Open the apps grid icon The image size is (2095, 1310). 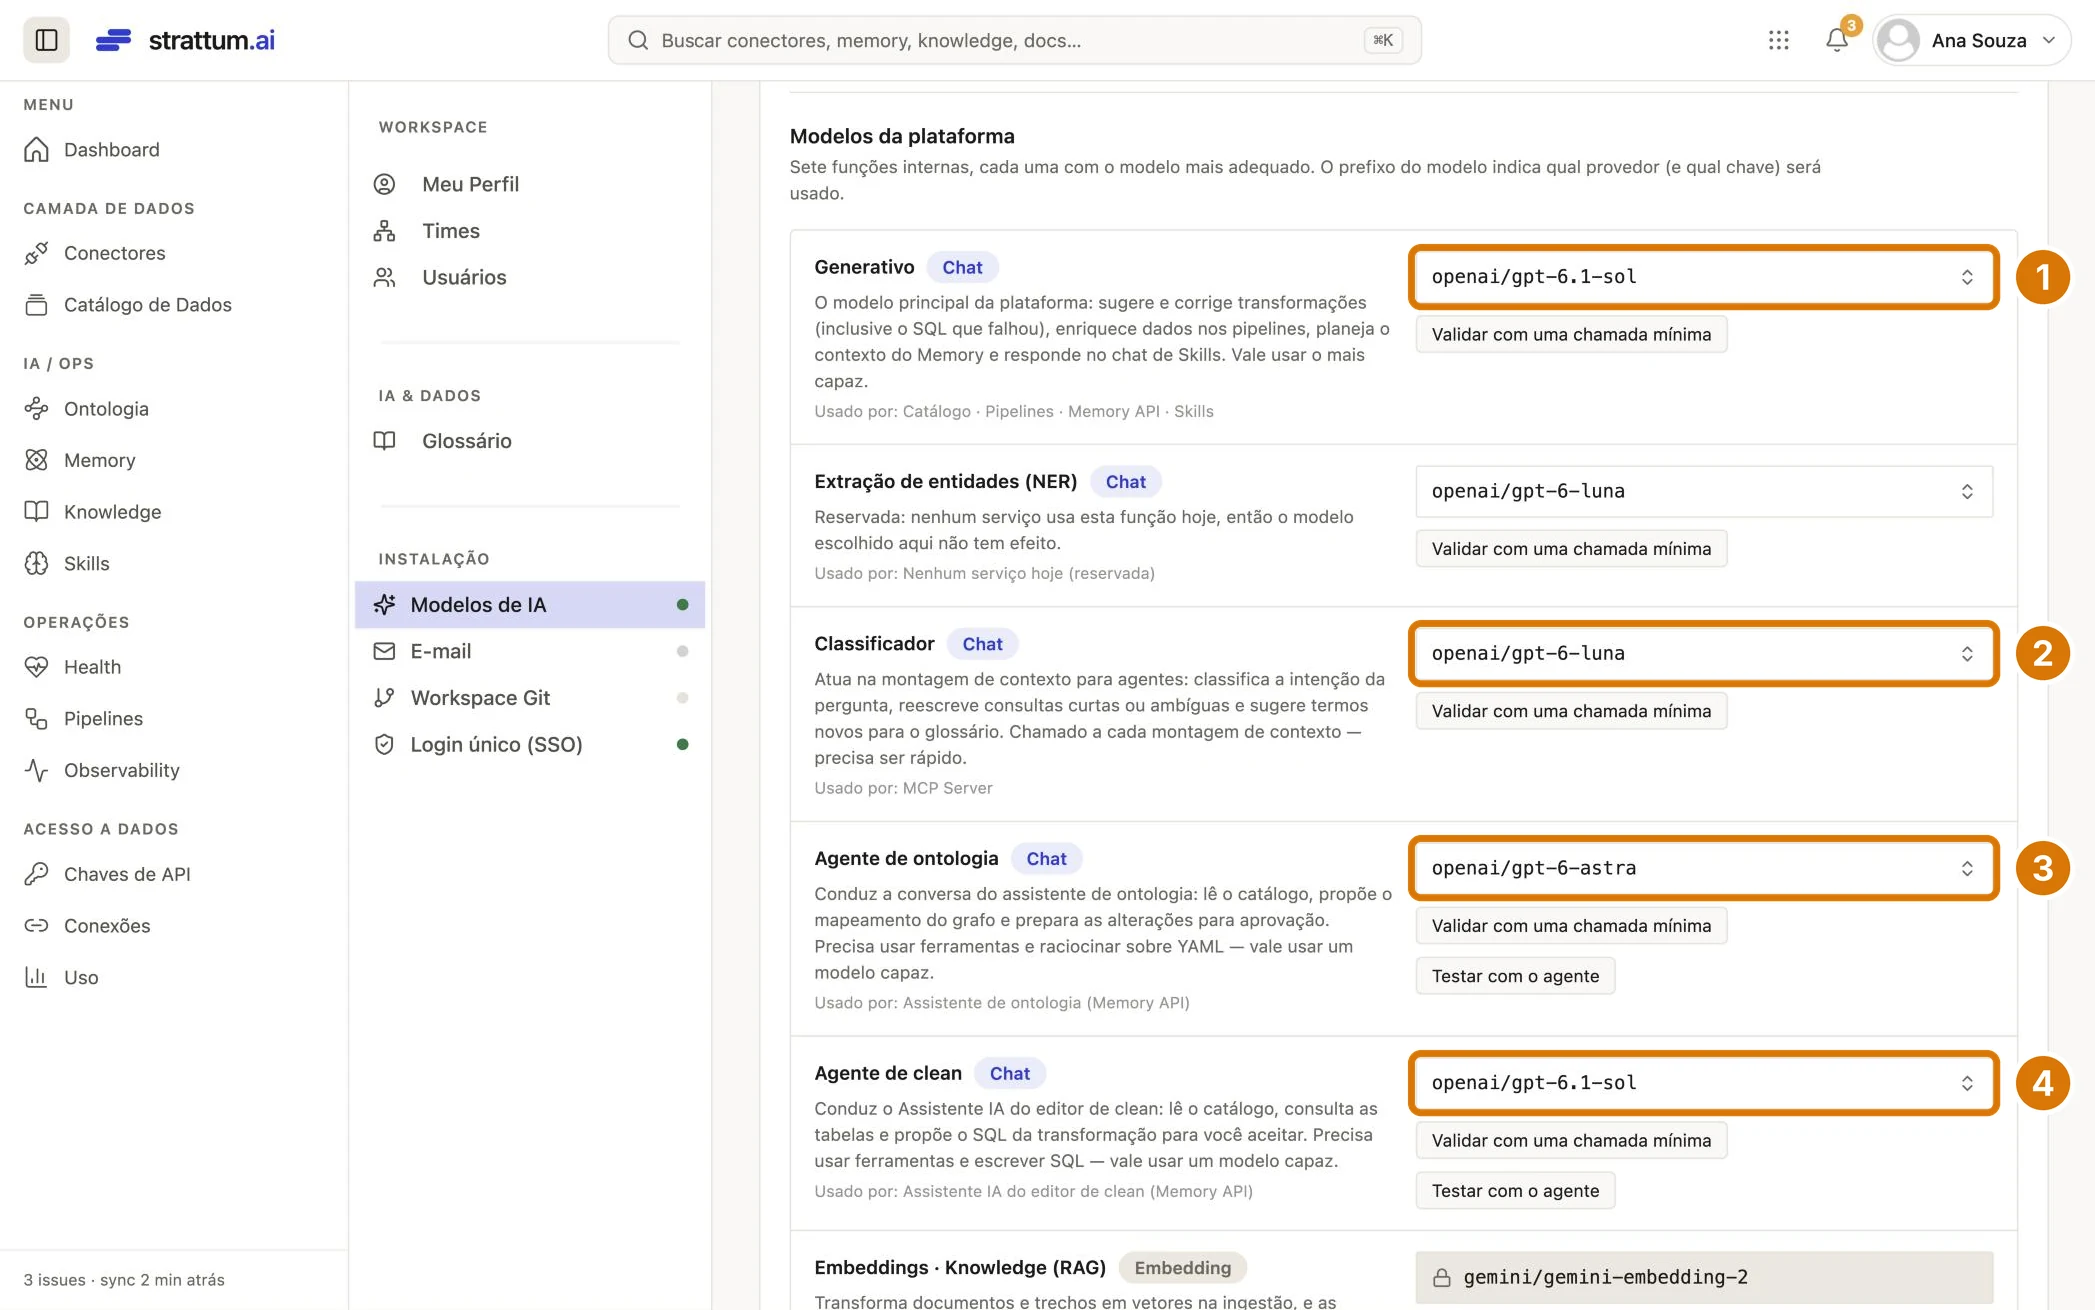(1778, 40)
